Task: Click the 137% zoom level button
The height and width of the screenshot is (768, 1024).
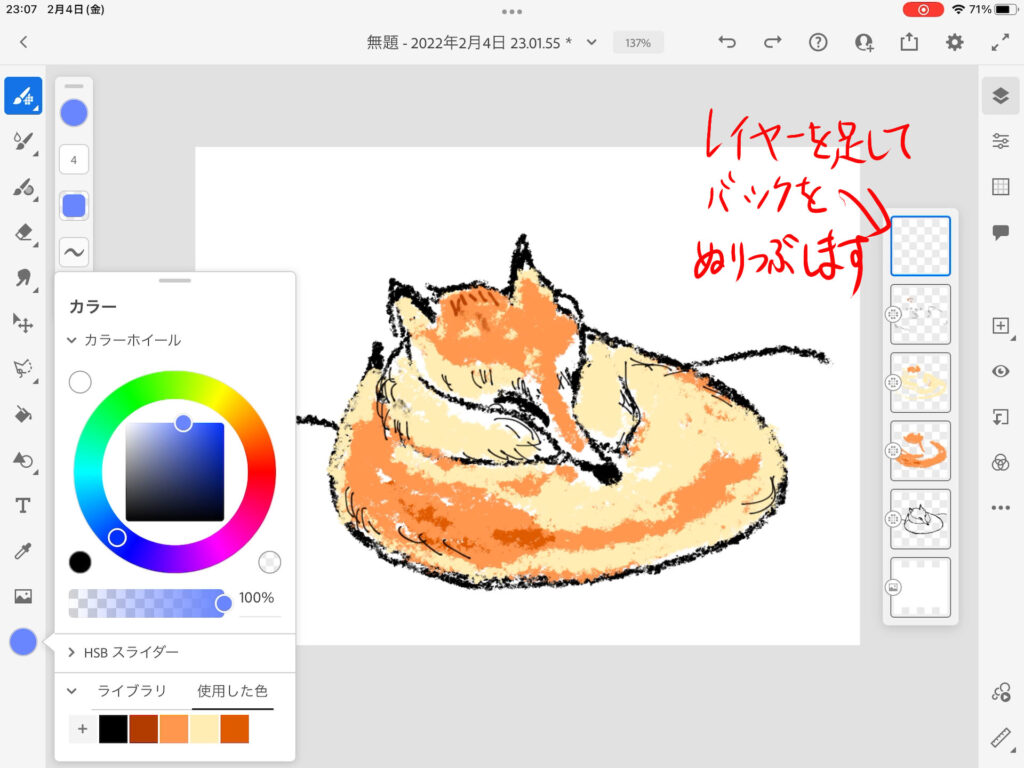Action: point(638,43)
